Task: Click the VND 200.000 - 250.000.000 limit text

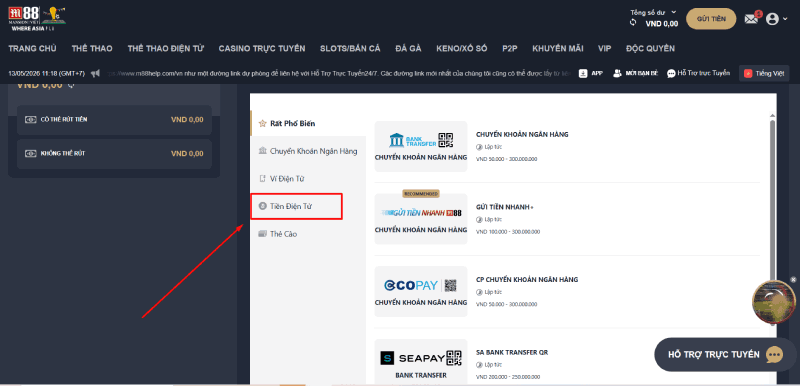Action: click(508, 377)
